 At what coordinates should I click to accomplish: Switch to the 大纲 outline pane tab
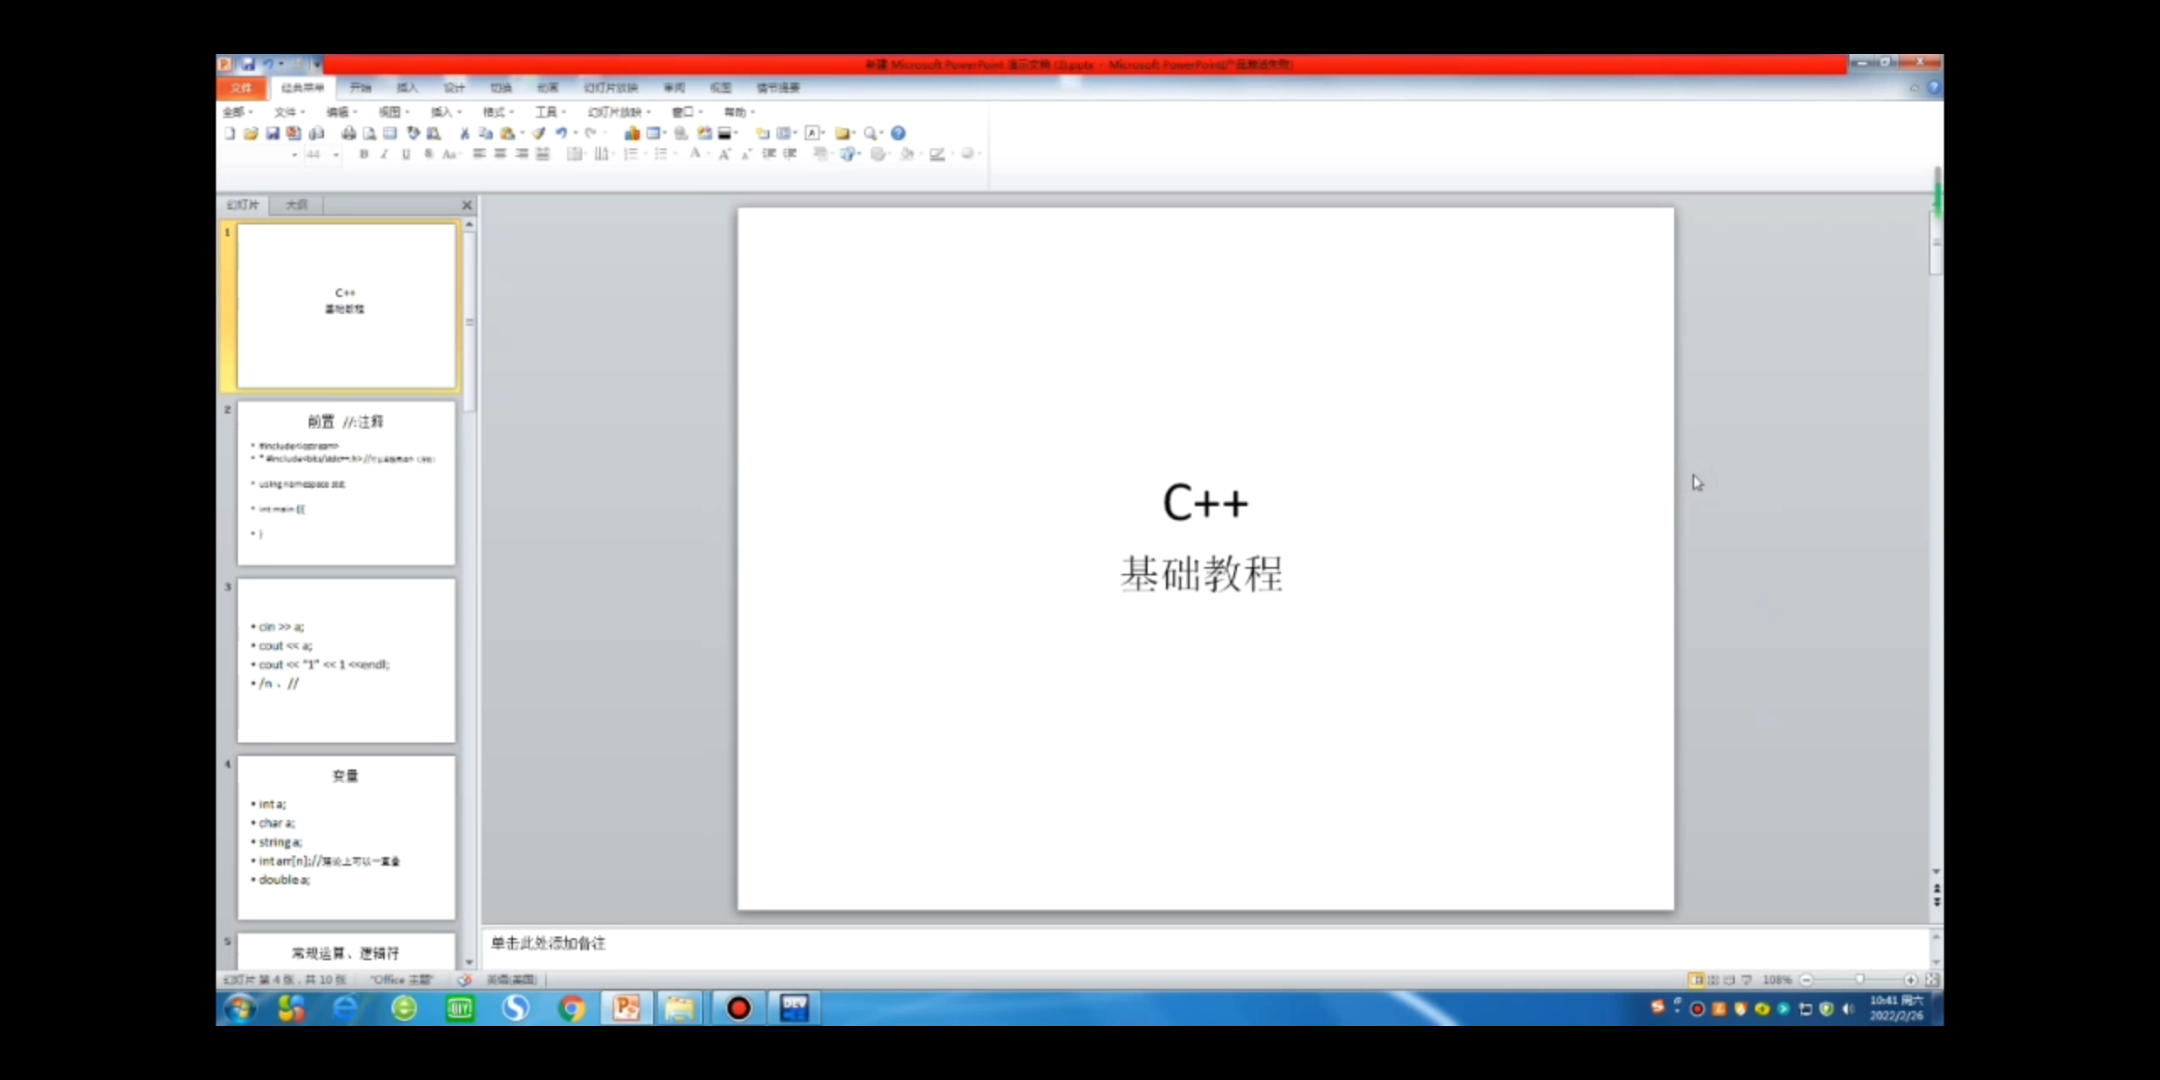(x=296, y=205)
